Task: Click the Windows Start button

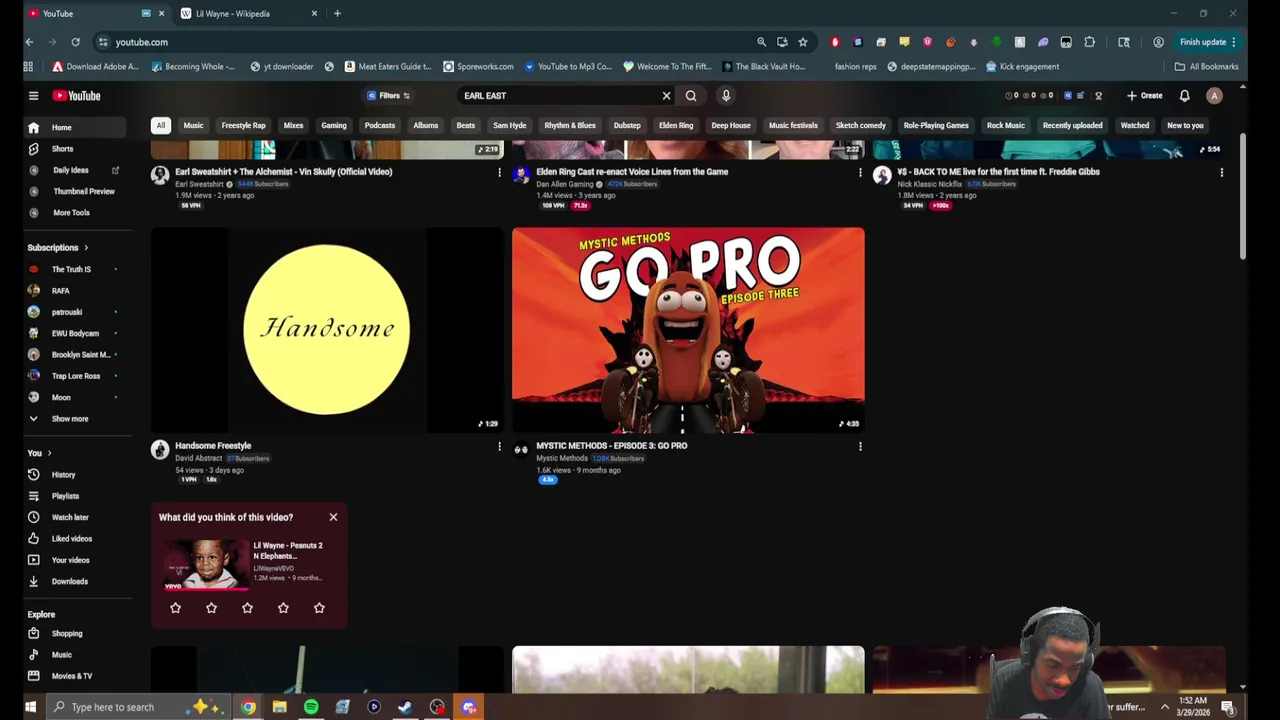Action: pyautogui.click(x=30, y=707)
